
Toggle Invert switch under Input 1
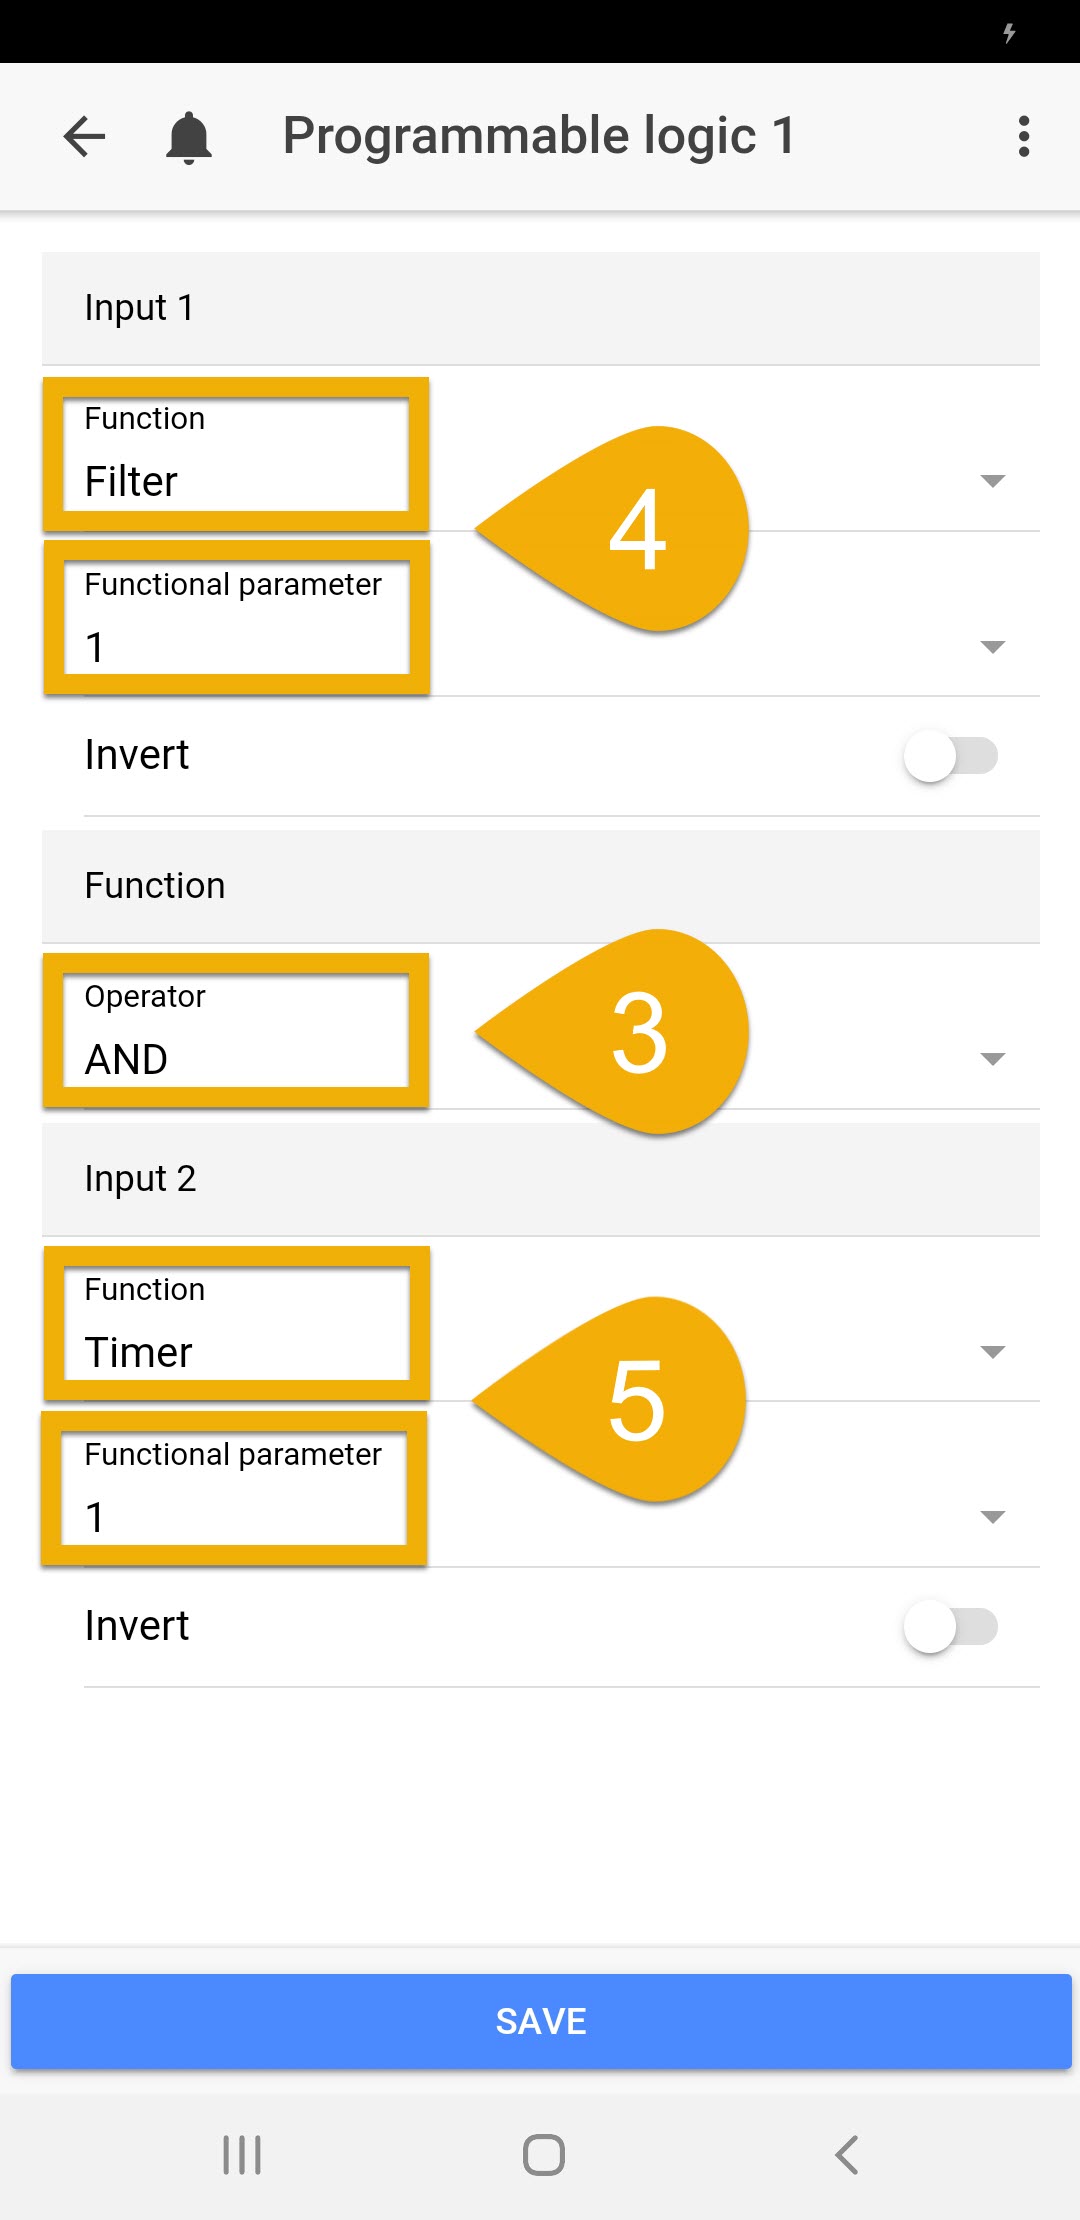[x=949, y=756]
